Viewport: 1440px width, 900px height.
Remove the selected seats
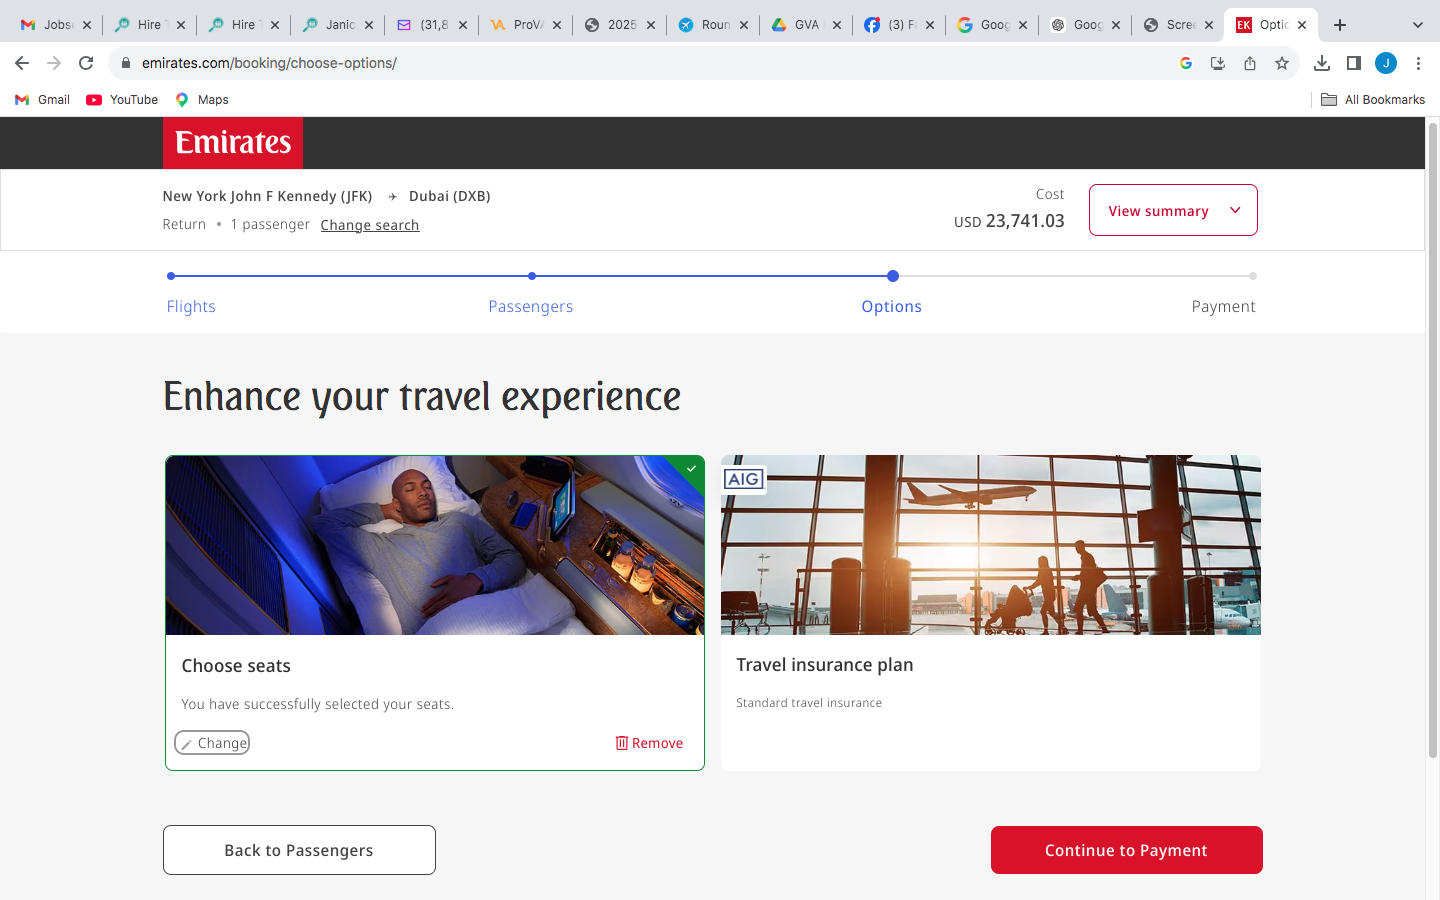649,743
